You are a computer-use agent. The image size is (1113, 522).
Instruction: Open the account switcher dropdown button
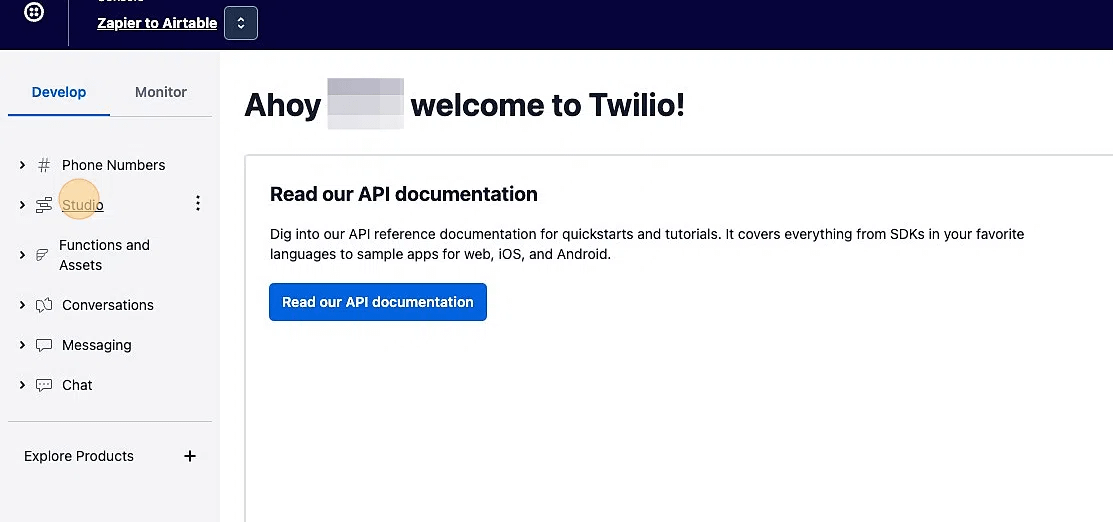[241, 23]
